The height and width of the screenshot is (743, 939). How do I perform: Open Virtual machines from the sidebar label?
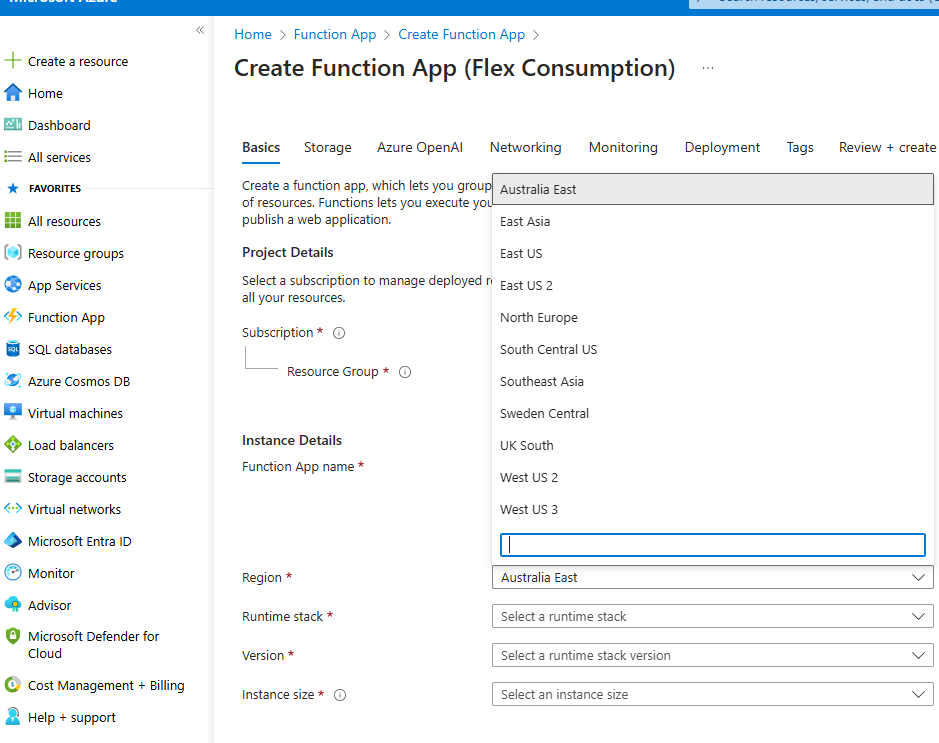click(x=75, y=413)
